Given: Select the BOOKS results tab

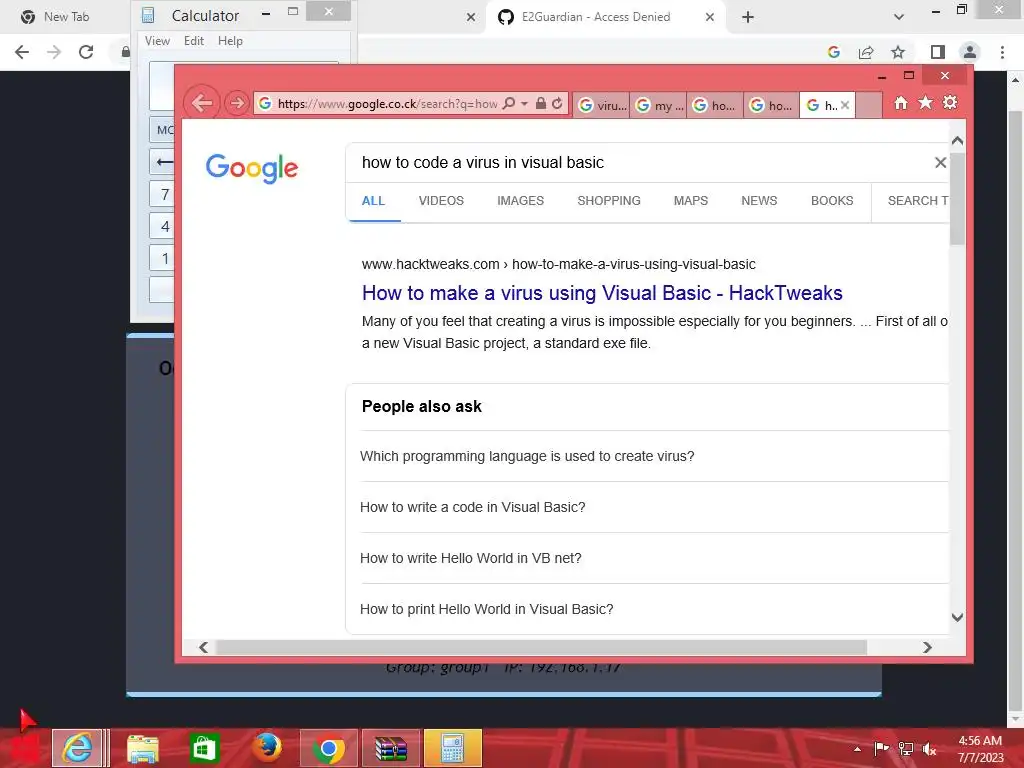Looking at the screenshot, I should (x=832, y=200).
